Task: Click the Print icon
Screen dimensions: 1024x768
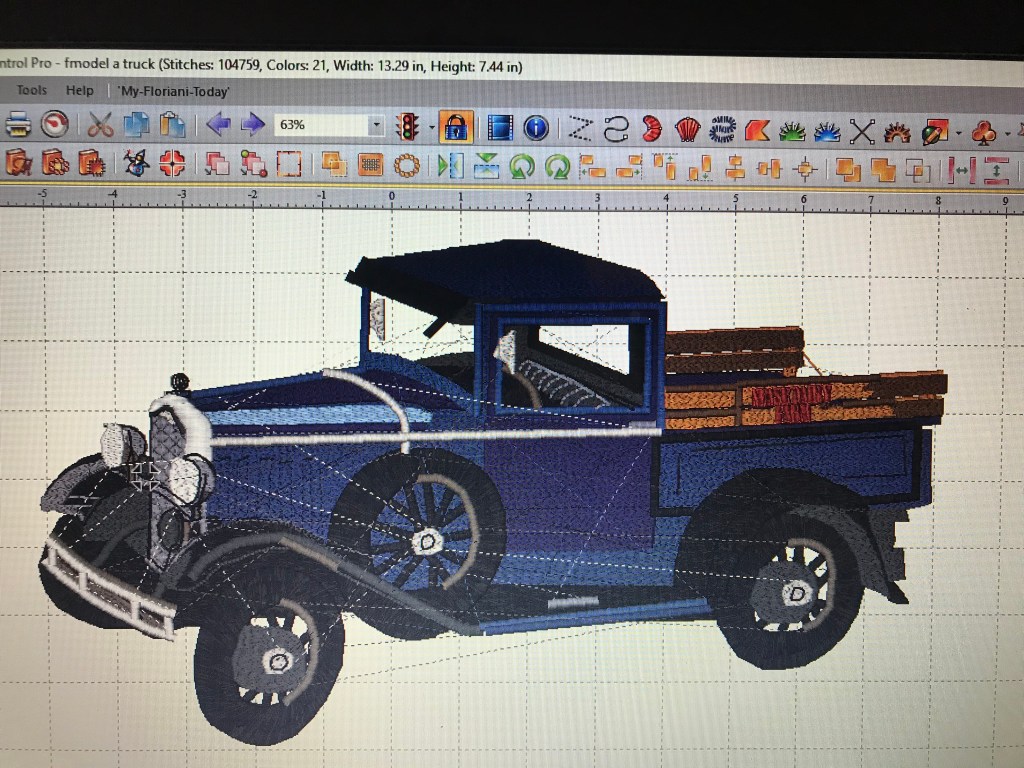Action: [18, 125]
